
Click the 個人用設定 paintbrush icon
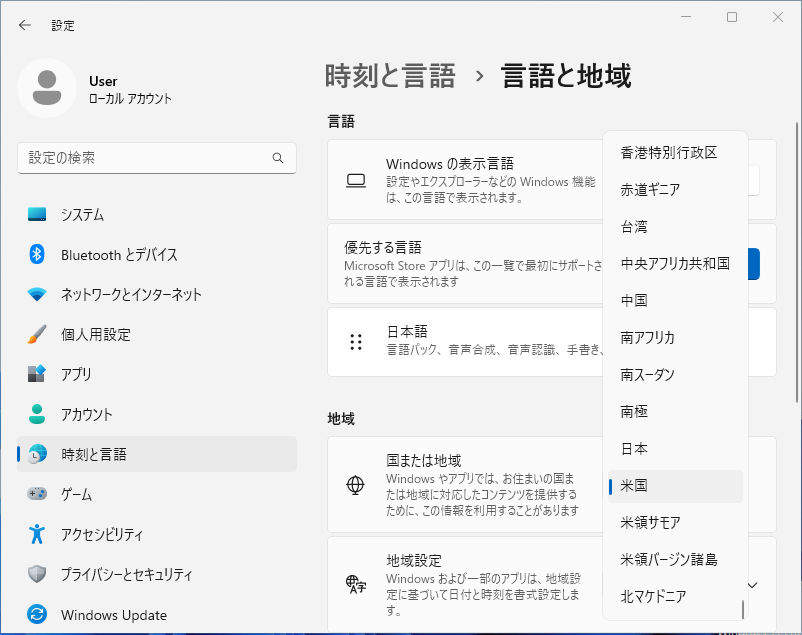[37, 334]
